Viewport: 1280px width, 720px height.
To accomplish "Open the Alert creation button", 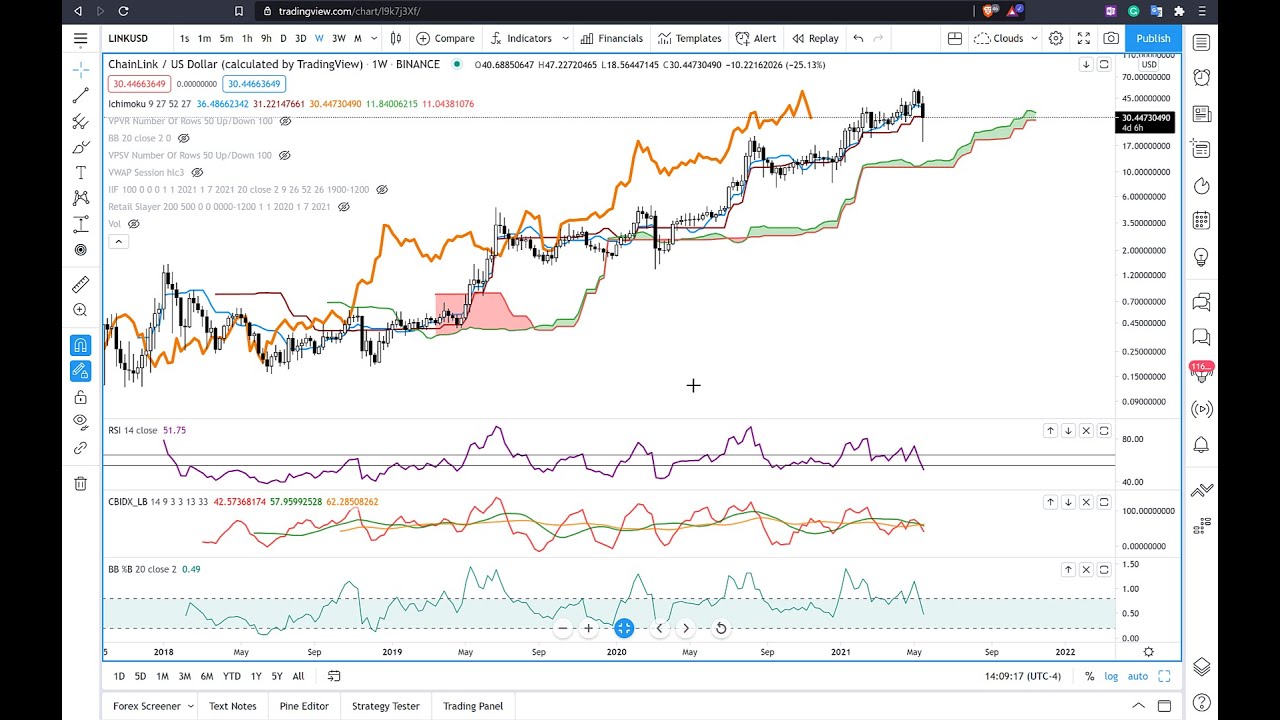I will [756, 38].
